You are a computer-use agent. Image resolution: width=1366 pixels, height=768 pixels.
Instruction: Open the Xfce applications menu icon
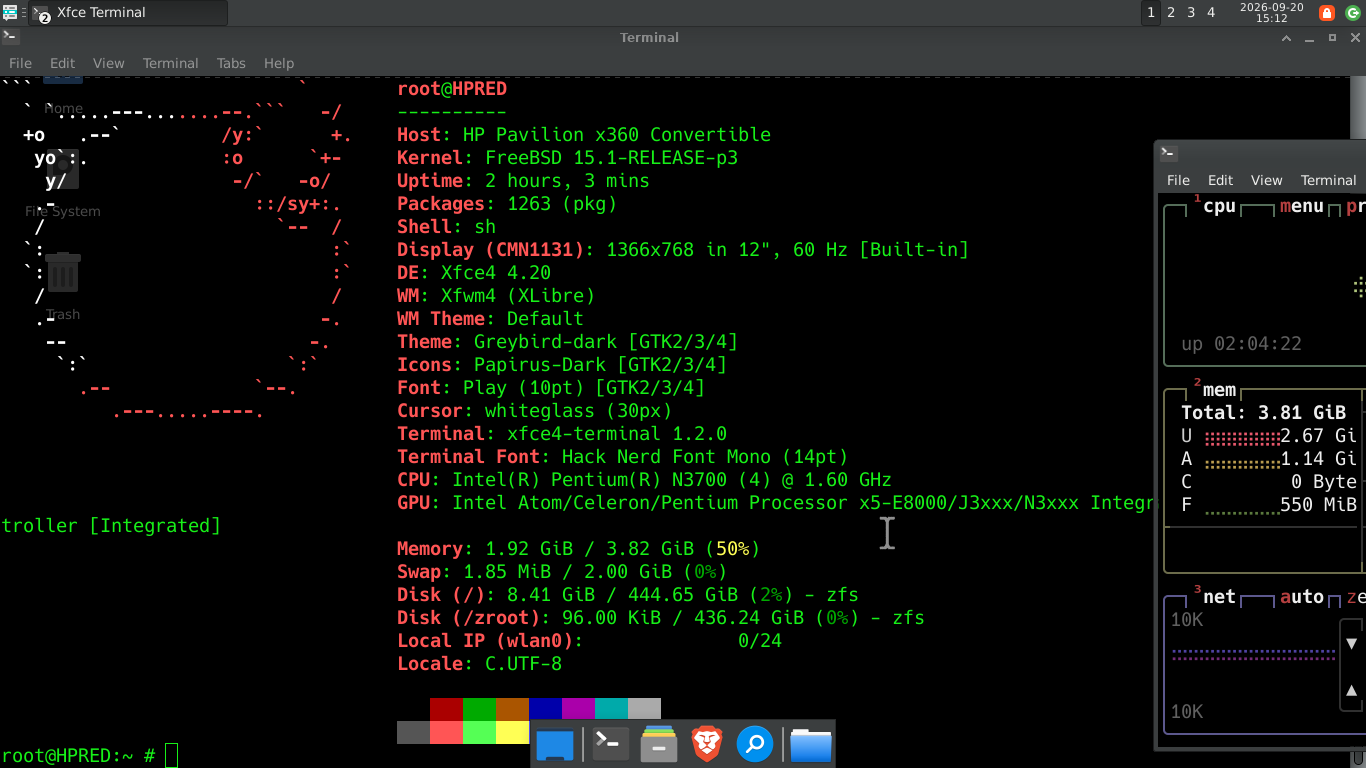(x=9, y=13)
